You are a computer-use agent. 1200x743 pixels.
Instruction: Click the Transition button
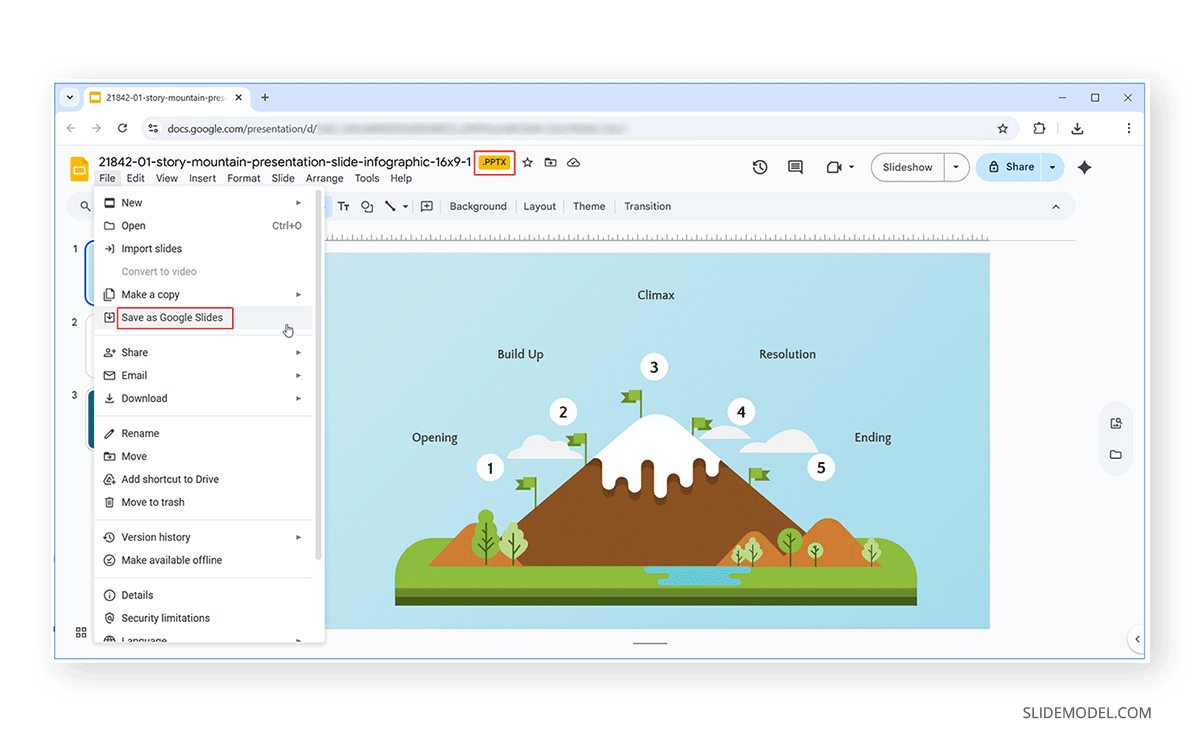pyautogui.click(x=647, y=206)
